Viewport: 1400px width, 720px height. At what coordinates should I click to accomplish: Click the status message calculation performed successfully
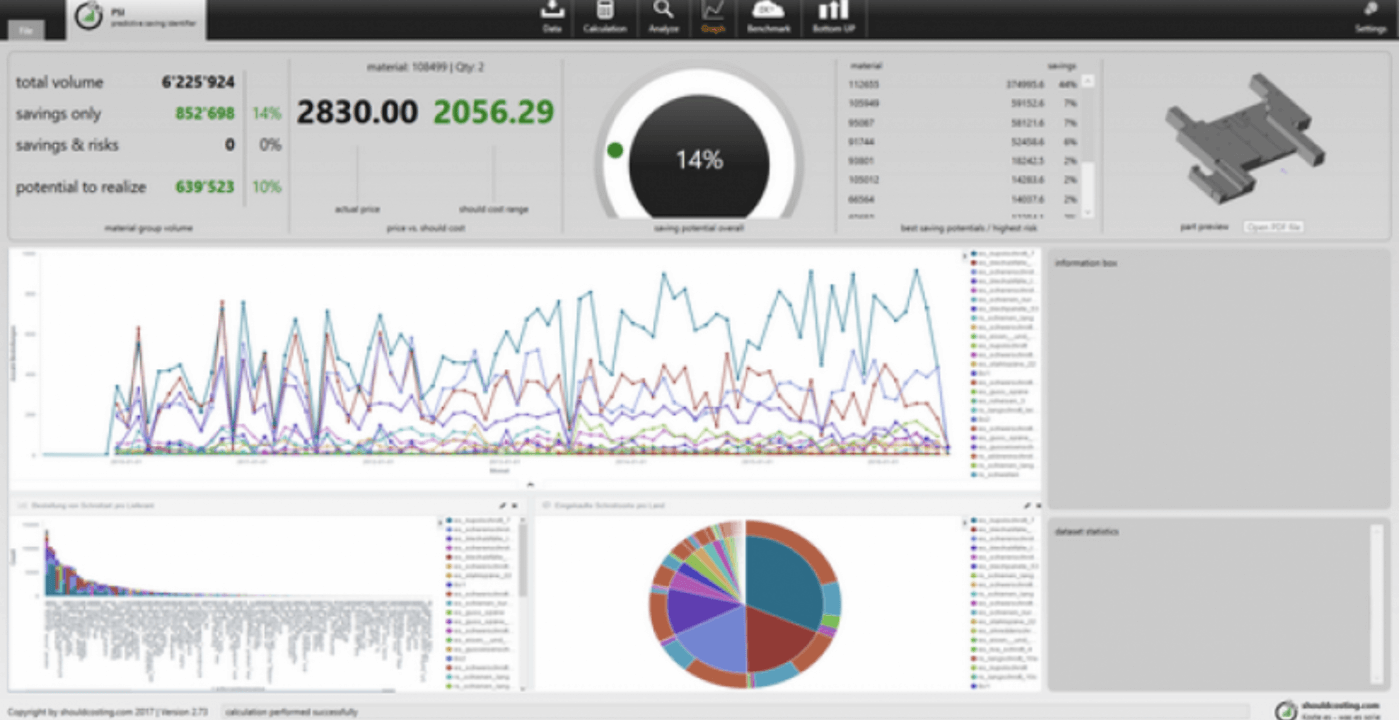click(x=291, y=712)
